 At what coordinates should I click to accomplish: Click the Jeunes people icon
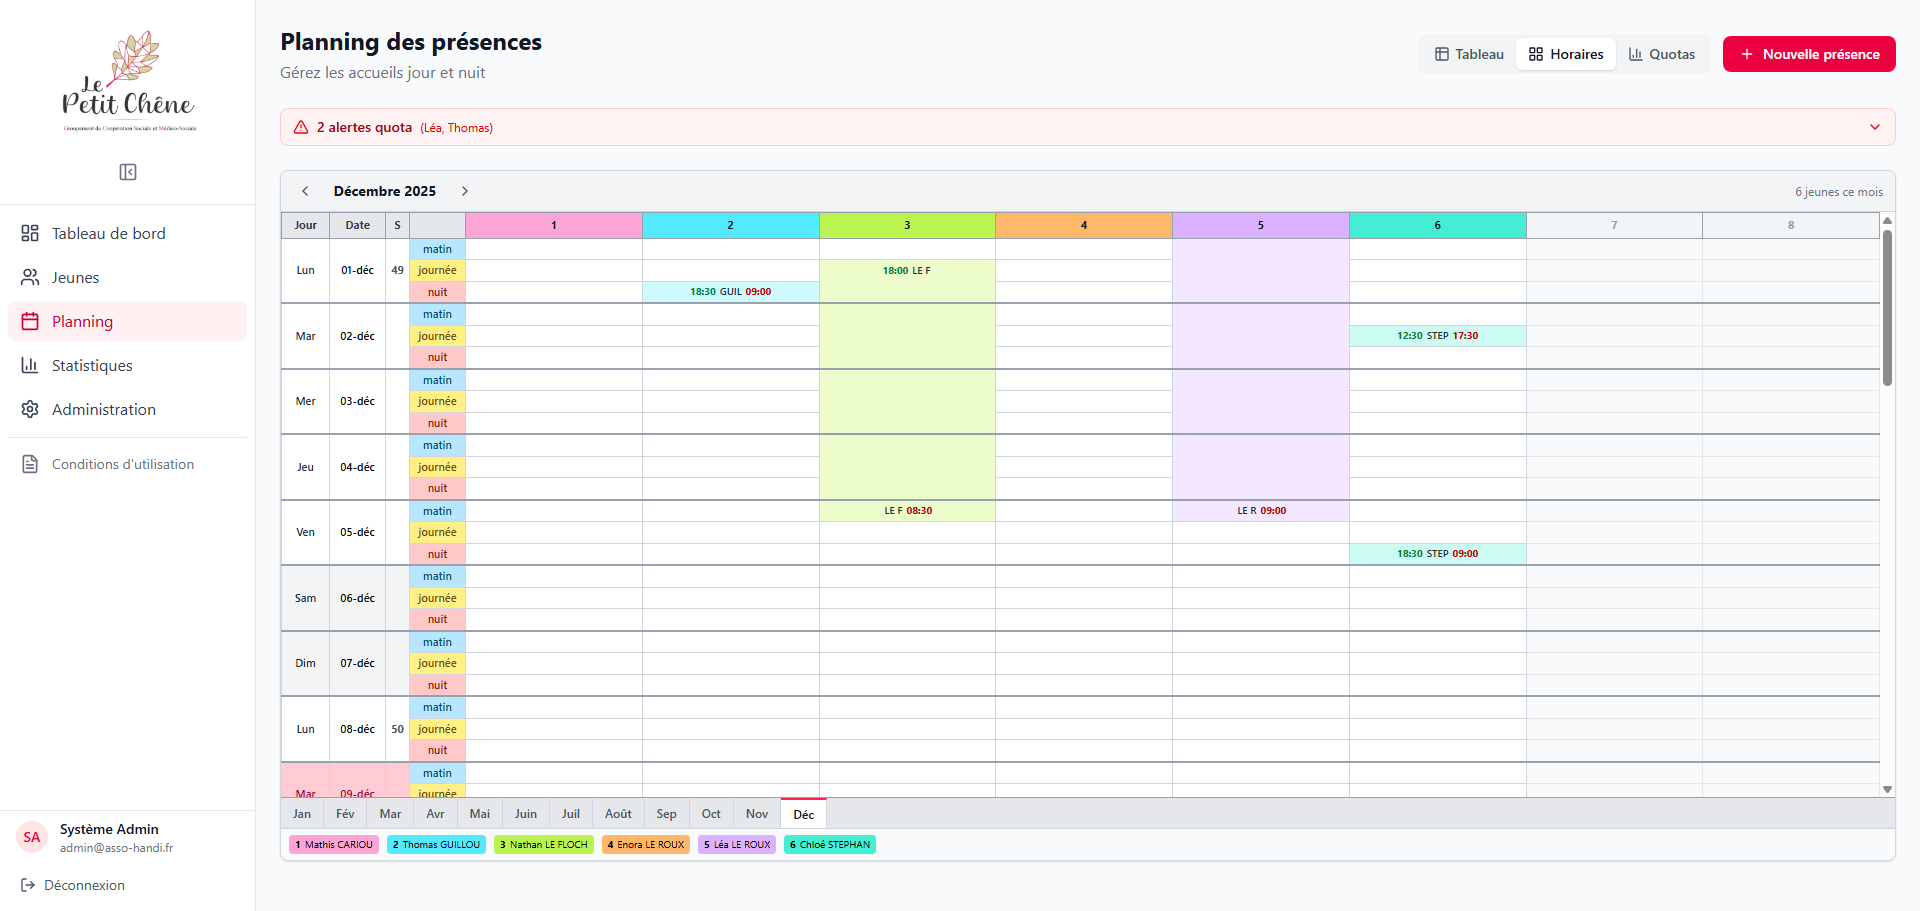[30, 277]
